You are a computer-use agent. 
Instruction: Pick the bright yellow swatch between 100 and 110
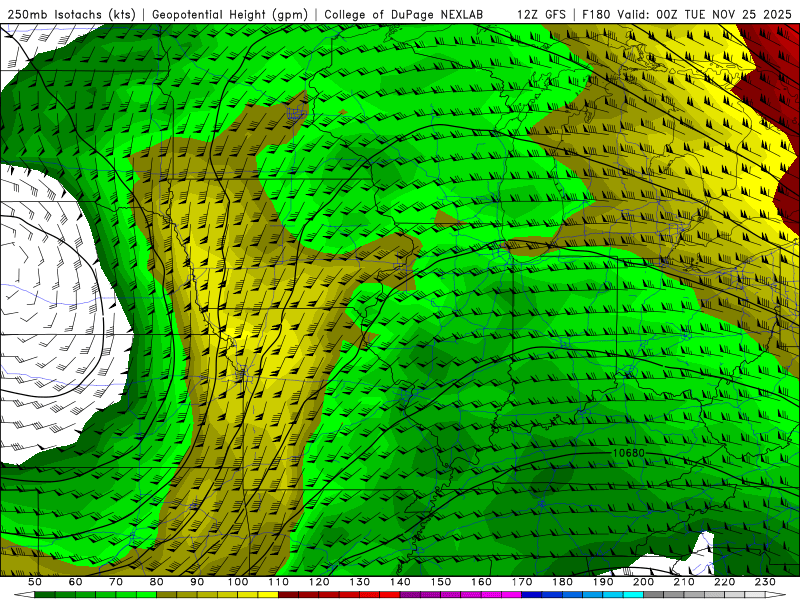pyautogui.click(x=268, y=595)
